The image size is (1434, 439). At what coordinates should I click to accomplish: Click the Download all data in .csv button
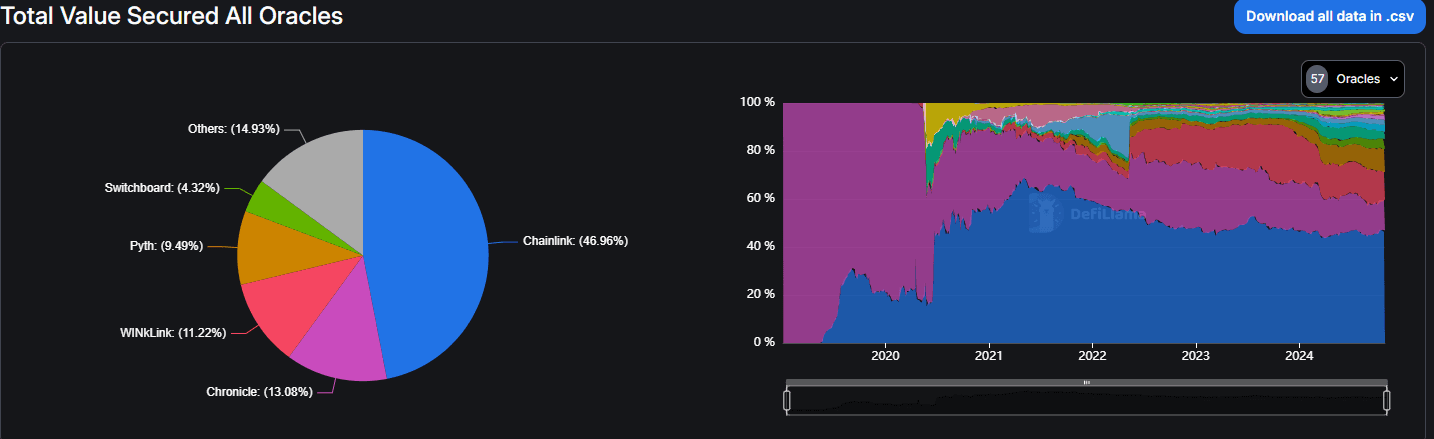tap(1328, 16)
